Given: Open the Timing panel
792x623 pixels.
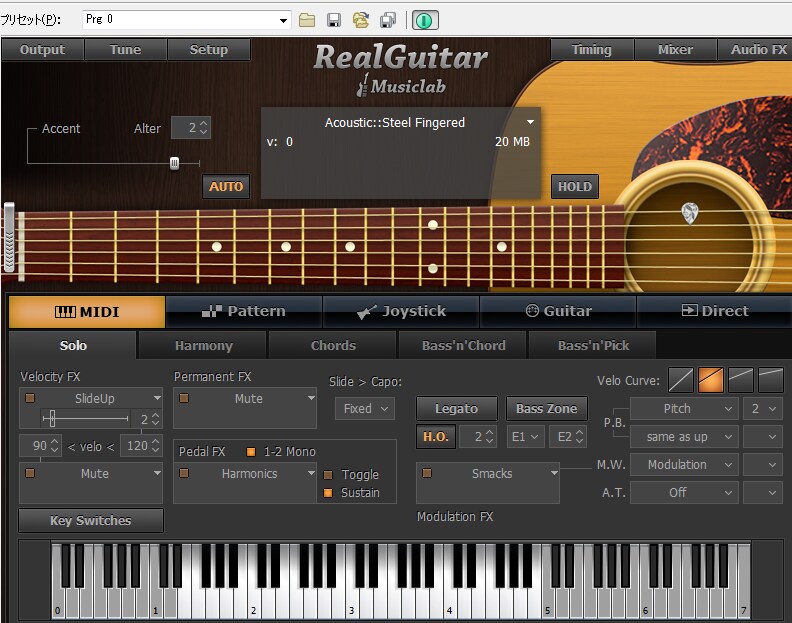Looking at the screenshot, I should pyautogui.click(x=591, y=50).
